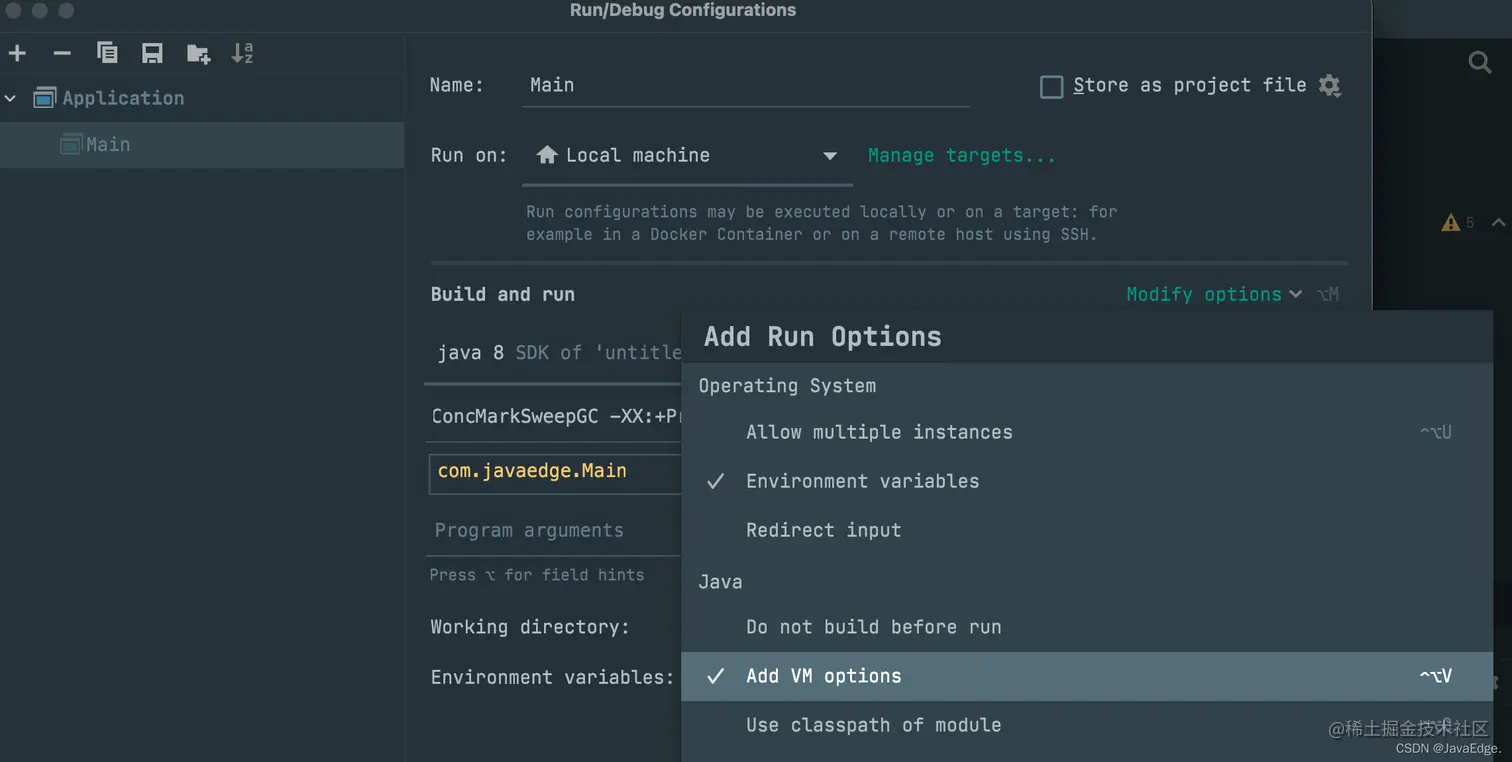Click the Create New Folder icon

(x=198, y=53)
